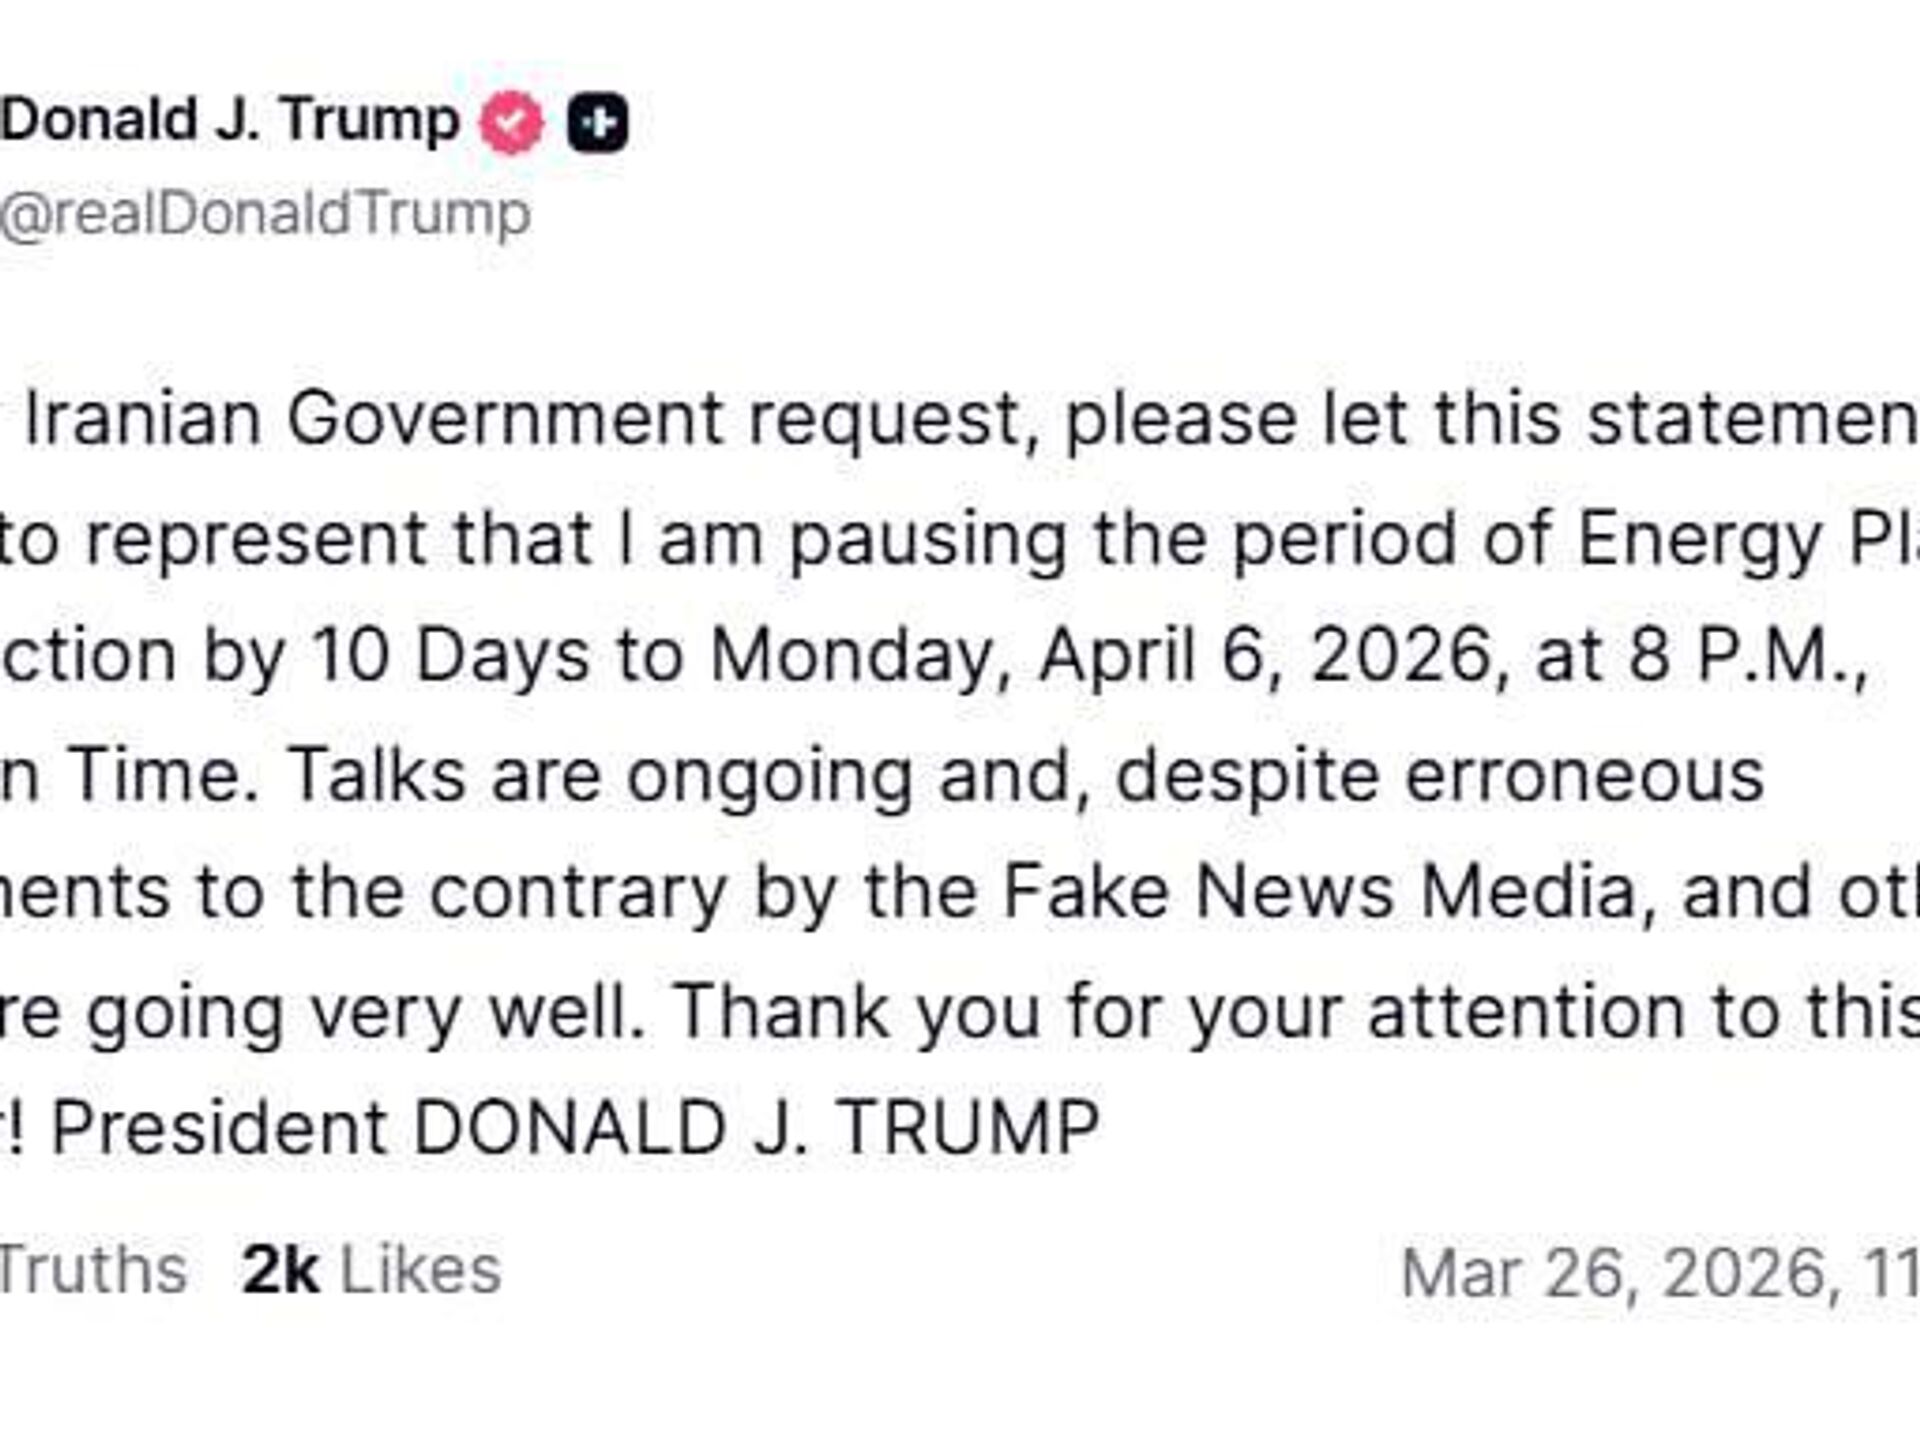Click the "10 Days" text in post
1920x1435 pixels.
click(x=450, y=656)
